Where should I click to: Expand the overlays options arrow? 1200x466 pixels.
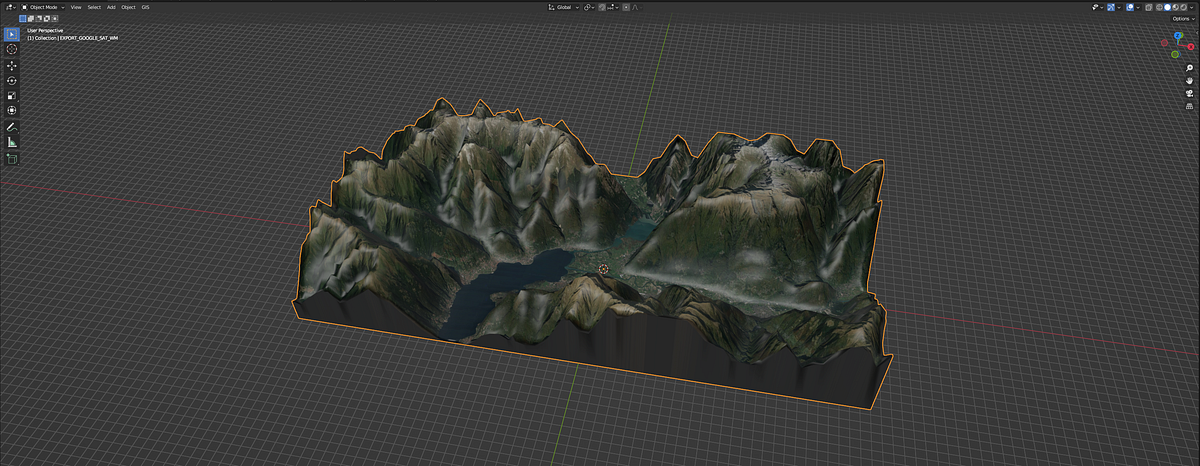coord(1138,7)
